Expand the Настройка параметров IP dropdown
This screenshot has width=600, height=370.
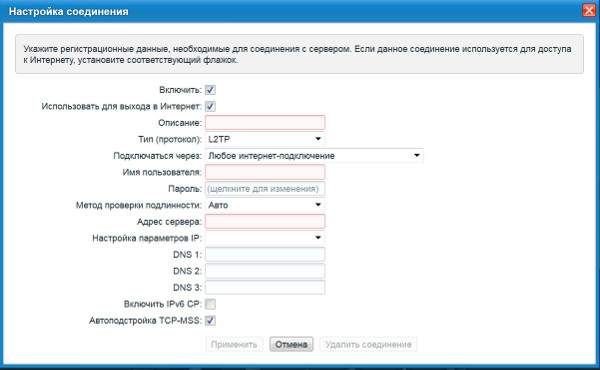click(x=265, y=238)
